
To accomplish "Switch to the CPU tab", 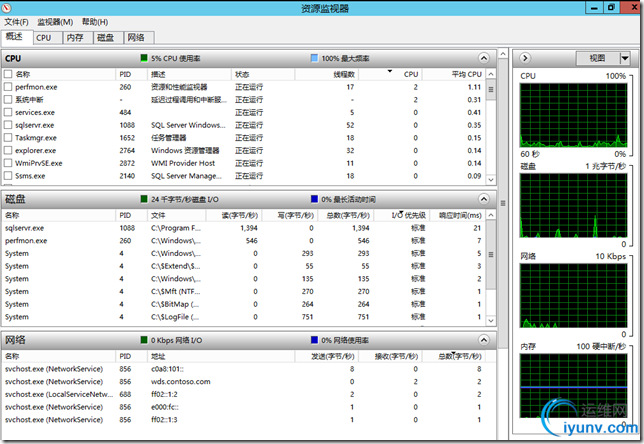I will [47, 38].
